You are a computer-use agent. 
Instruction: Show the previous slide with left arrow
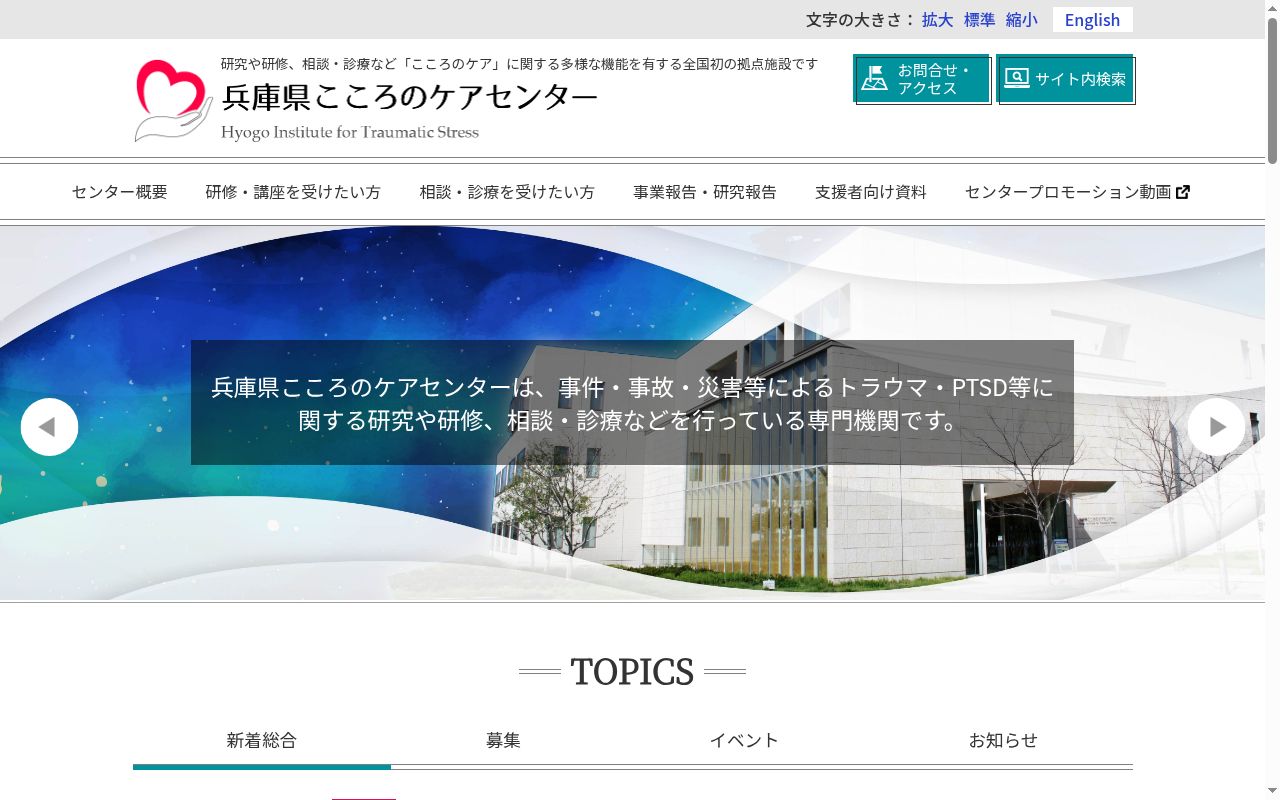49,427
